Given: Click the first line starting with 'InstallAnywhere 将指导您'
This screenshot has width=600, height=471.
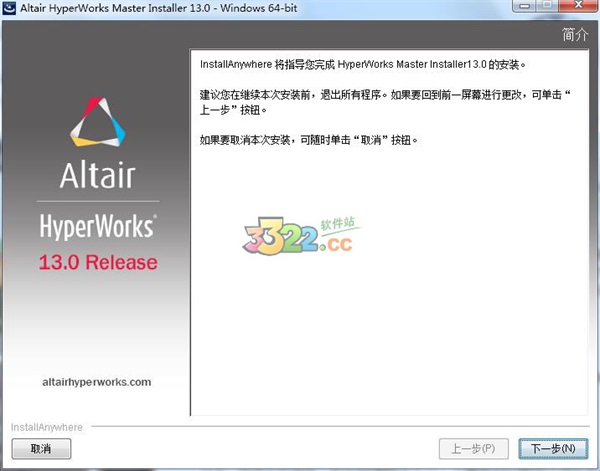Looking at the screenshot, I should (x=362, y=64).
